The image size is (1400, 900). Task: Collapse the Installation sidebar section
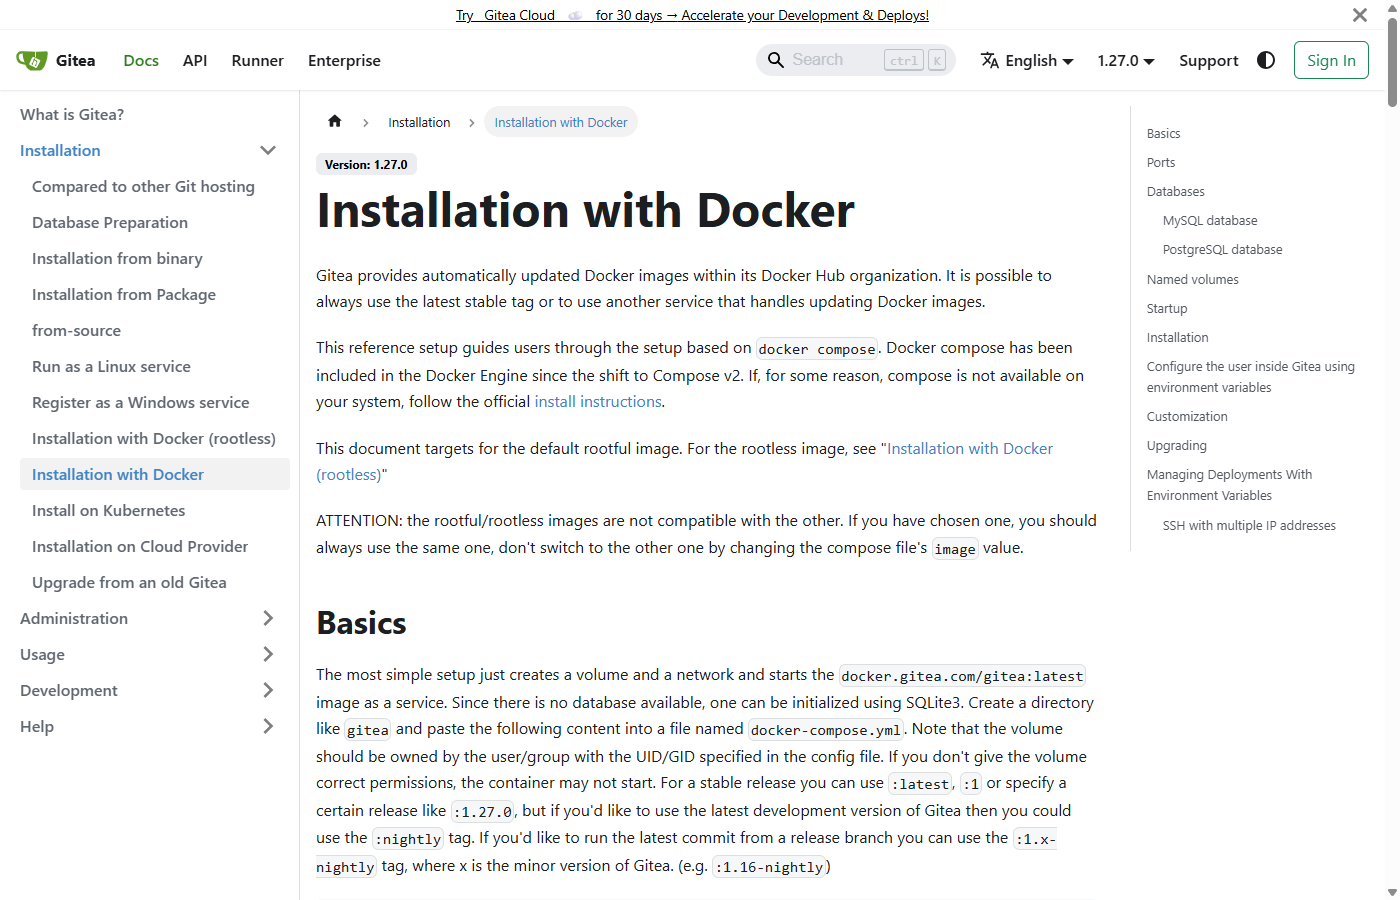coord(268,150)
